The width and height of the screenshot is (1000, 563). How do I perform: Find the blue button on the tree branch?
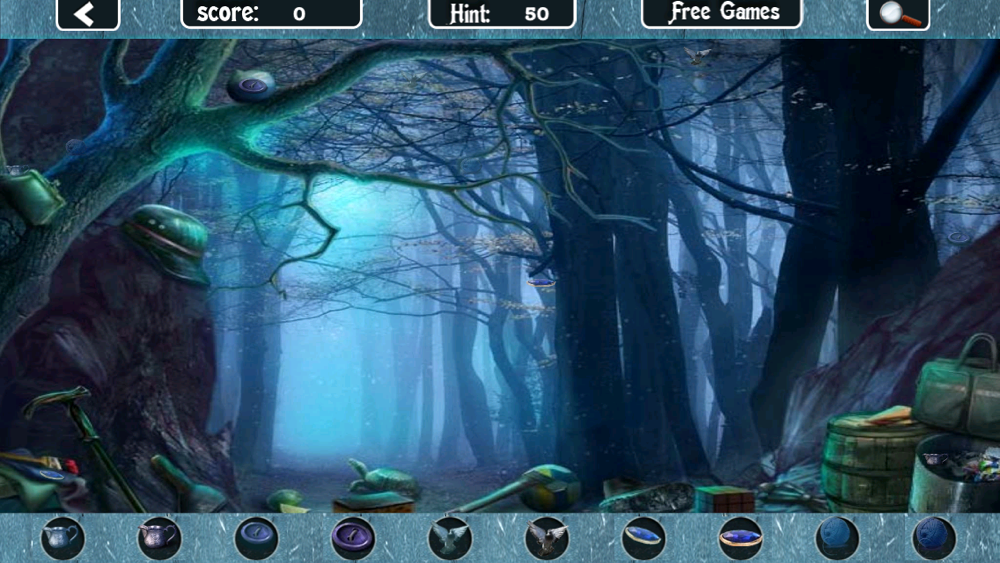click(252, 85)
